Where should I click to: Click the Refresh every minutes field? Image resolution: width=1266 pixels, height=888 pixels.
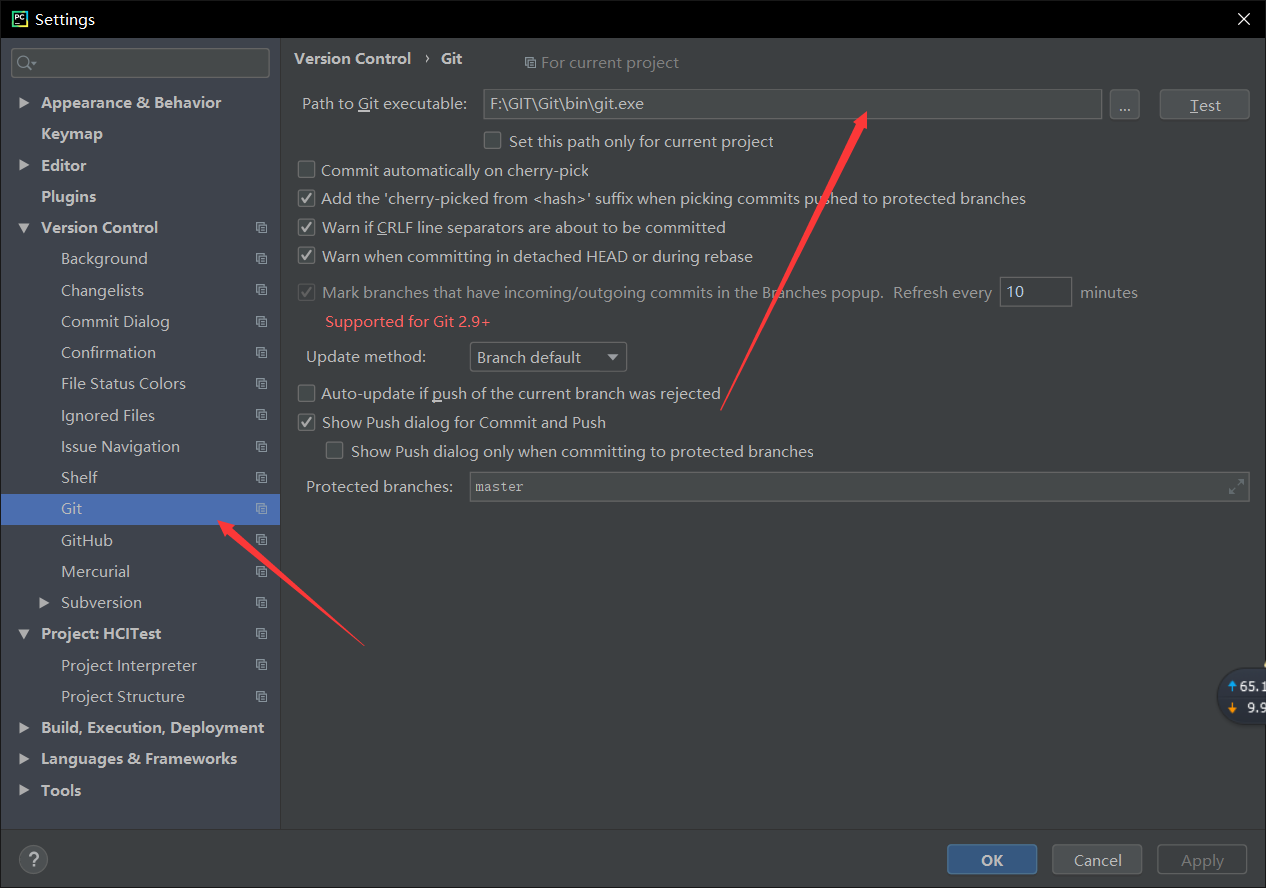1036,292
